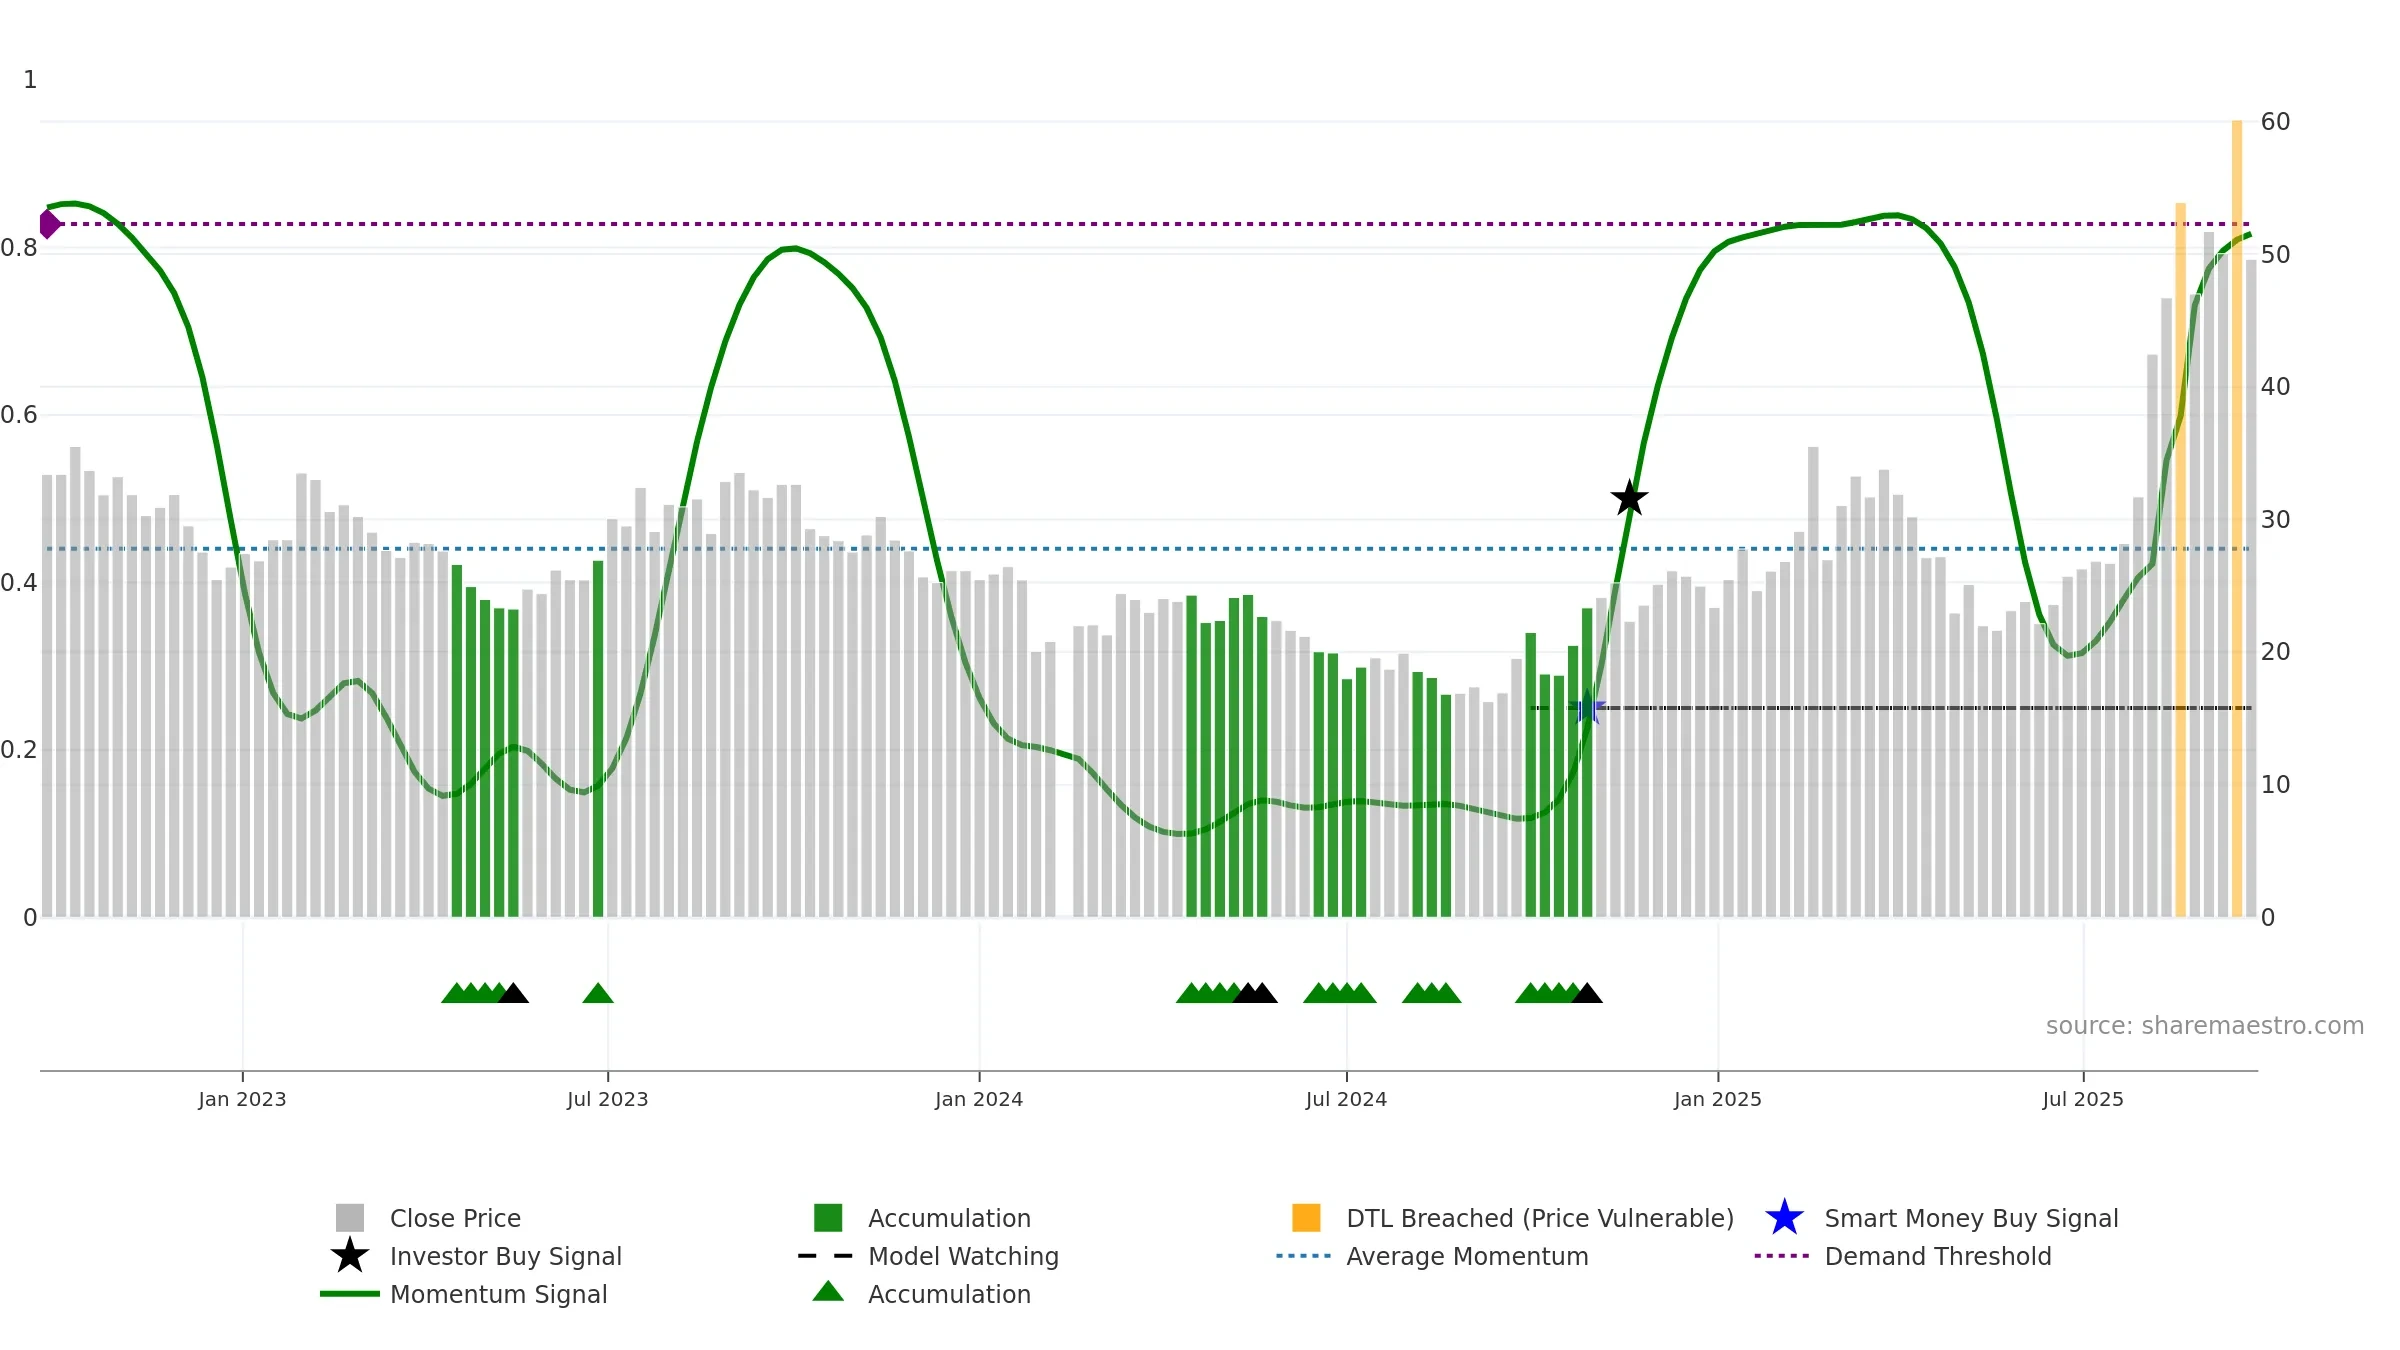Click the orange DTL Breached legend square

pyautogui.click(x=1306, y=1218)
